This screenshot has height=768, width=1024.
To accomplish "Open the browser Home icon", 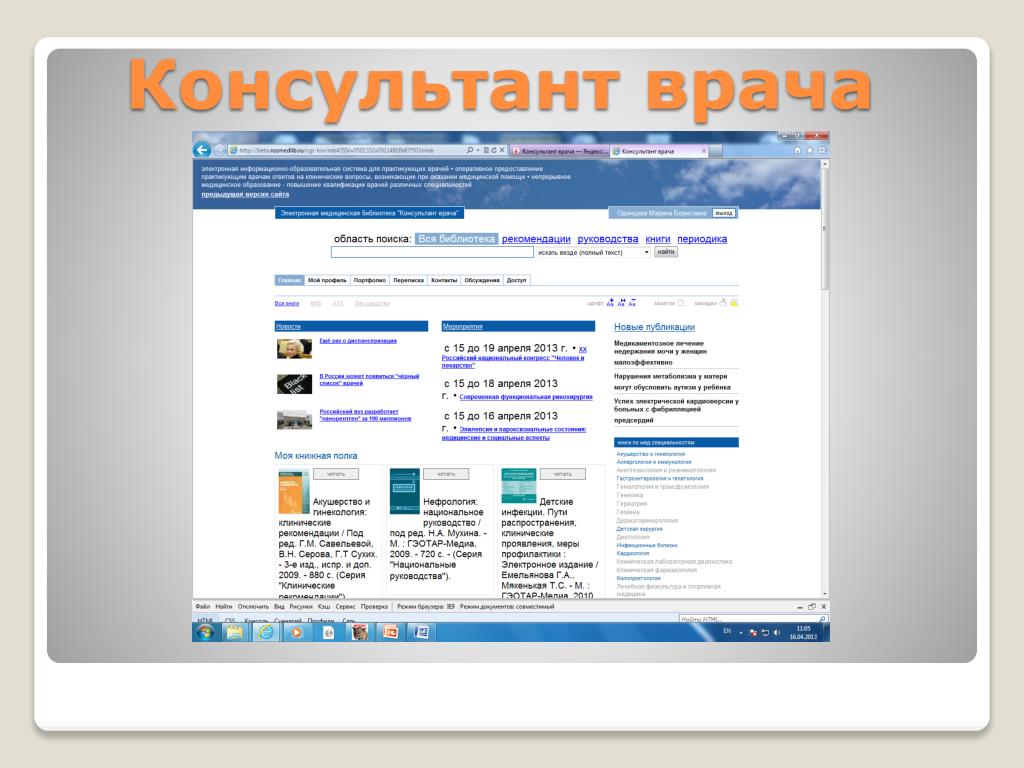I will click(797, 150).
